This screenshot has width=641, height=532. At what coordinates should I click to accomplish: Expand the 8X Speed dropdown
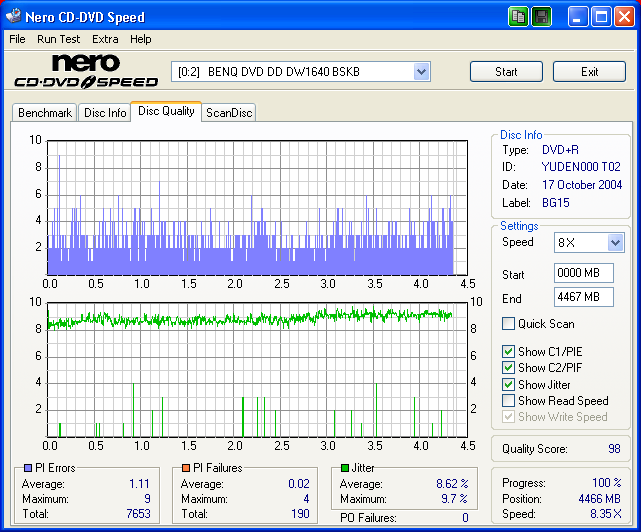(615, 243)
